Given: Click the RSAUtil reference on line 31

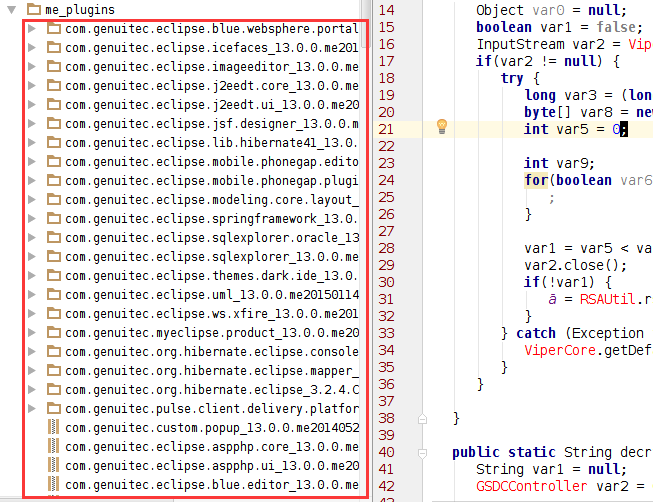Looking at the screenshot, I should click(x=607, y=299).
